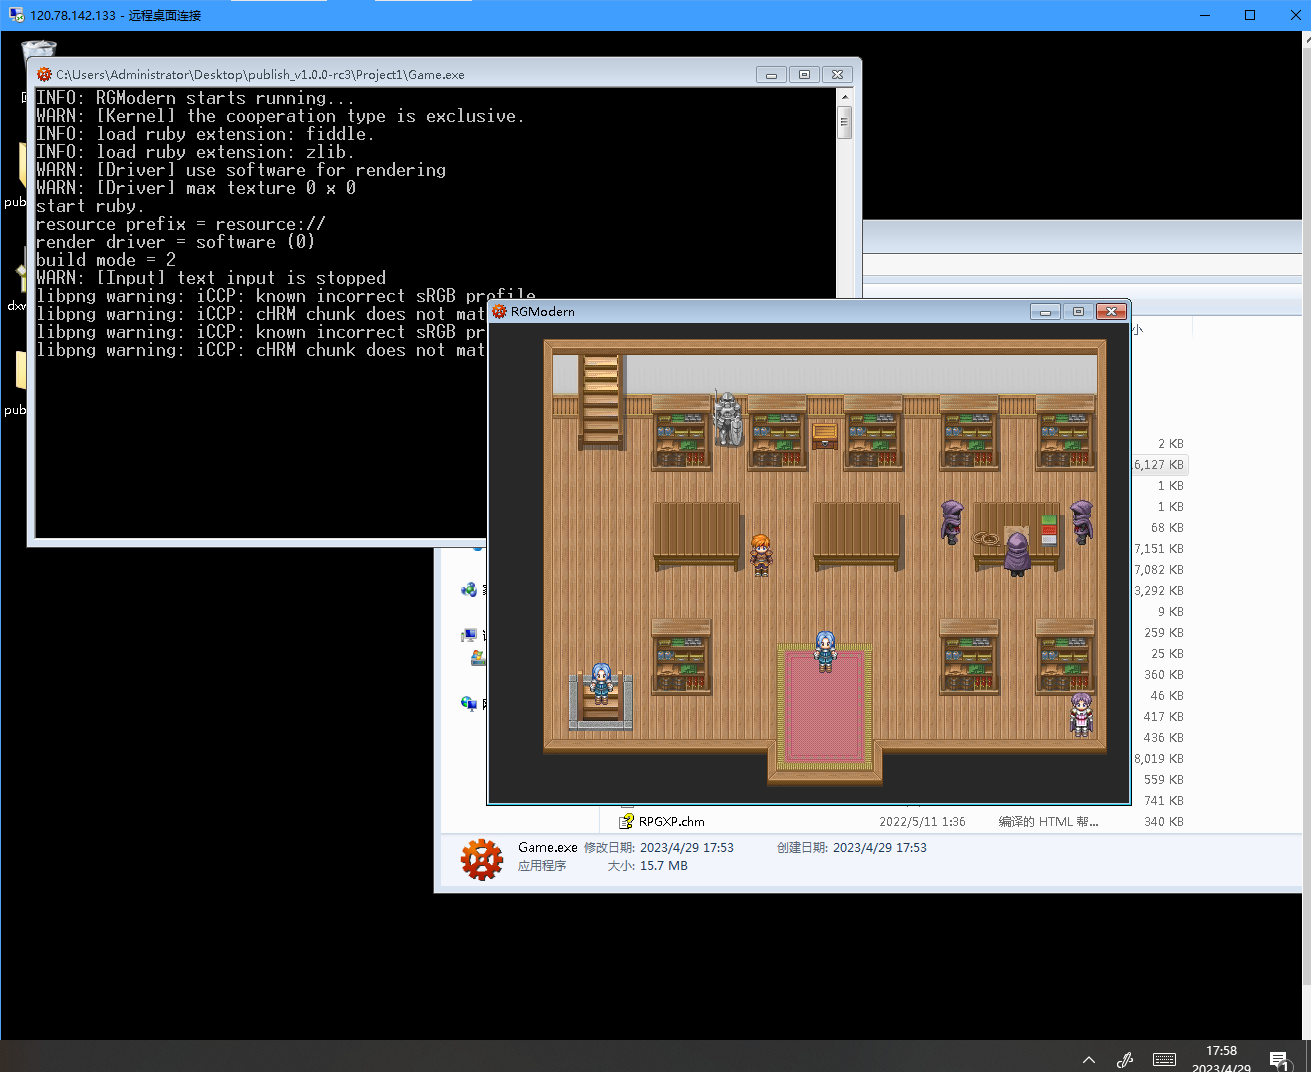Image resolution: width=1311 pixels, height=1072 pixels.
Task: Click the large Game.exe gear icon in details pane
Action: pos(482,859)
